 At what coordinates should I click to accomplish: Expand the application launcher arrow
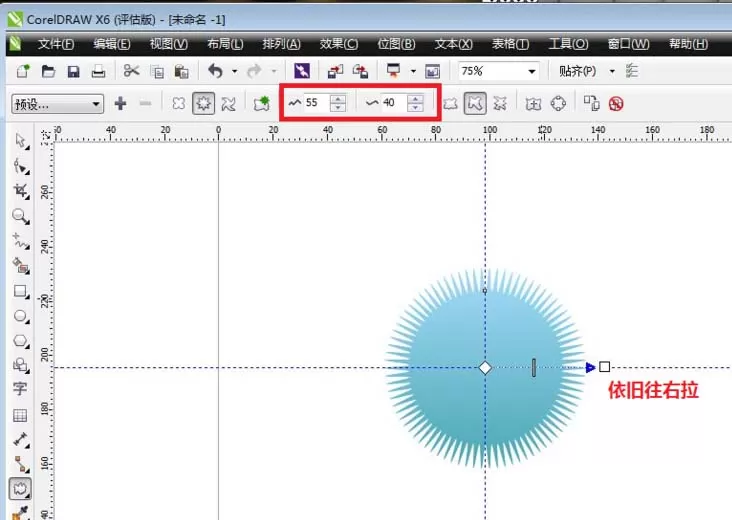point(413,71)
